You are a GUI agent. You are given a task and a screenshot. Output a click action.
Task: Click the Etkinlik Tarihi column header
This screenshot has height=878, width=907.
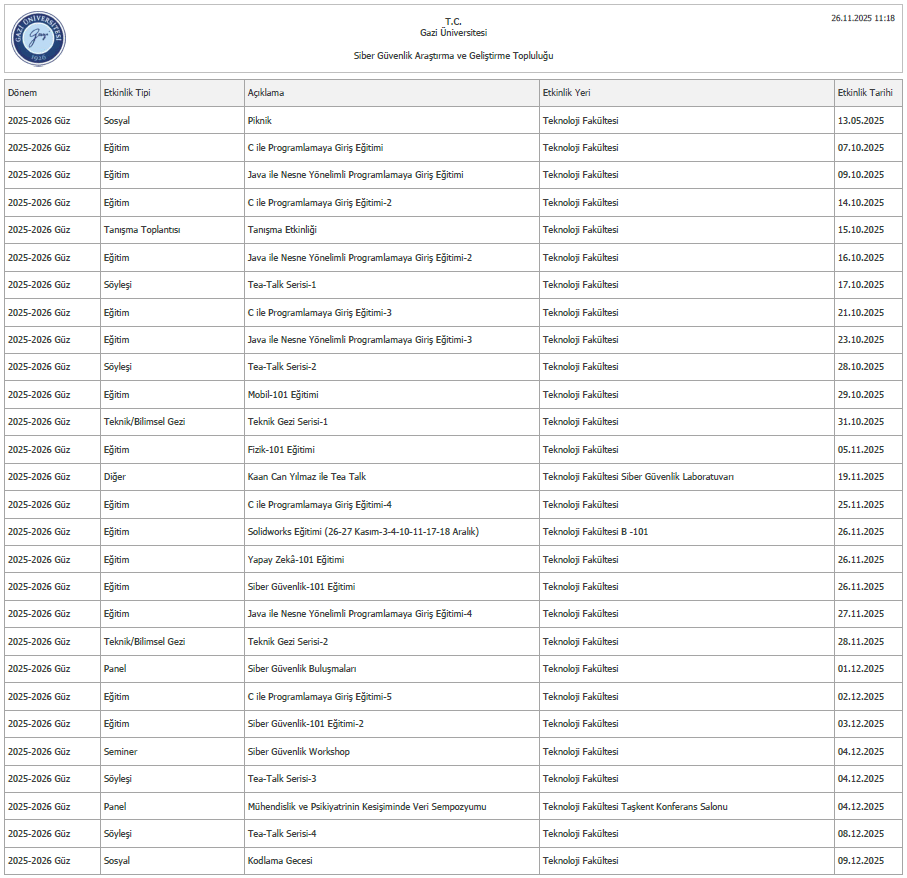864,93
